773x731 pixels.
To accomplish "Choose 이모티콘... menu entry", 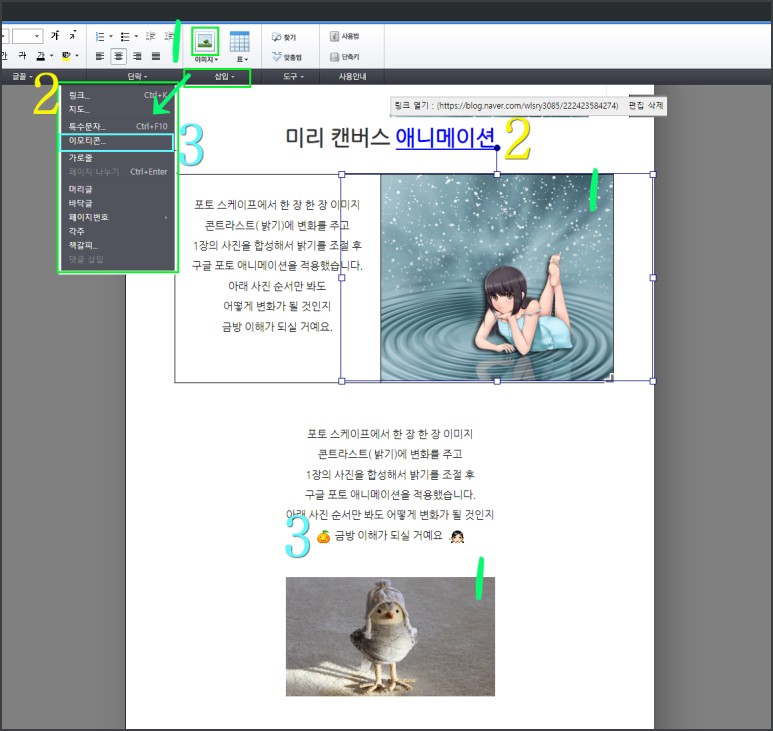I will [116, 141].
